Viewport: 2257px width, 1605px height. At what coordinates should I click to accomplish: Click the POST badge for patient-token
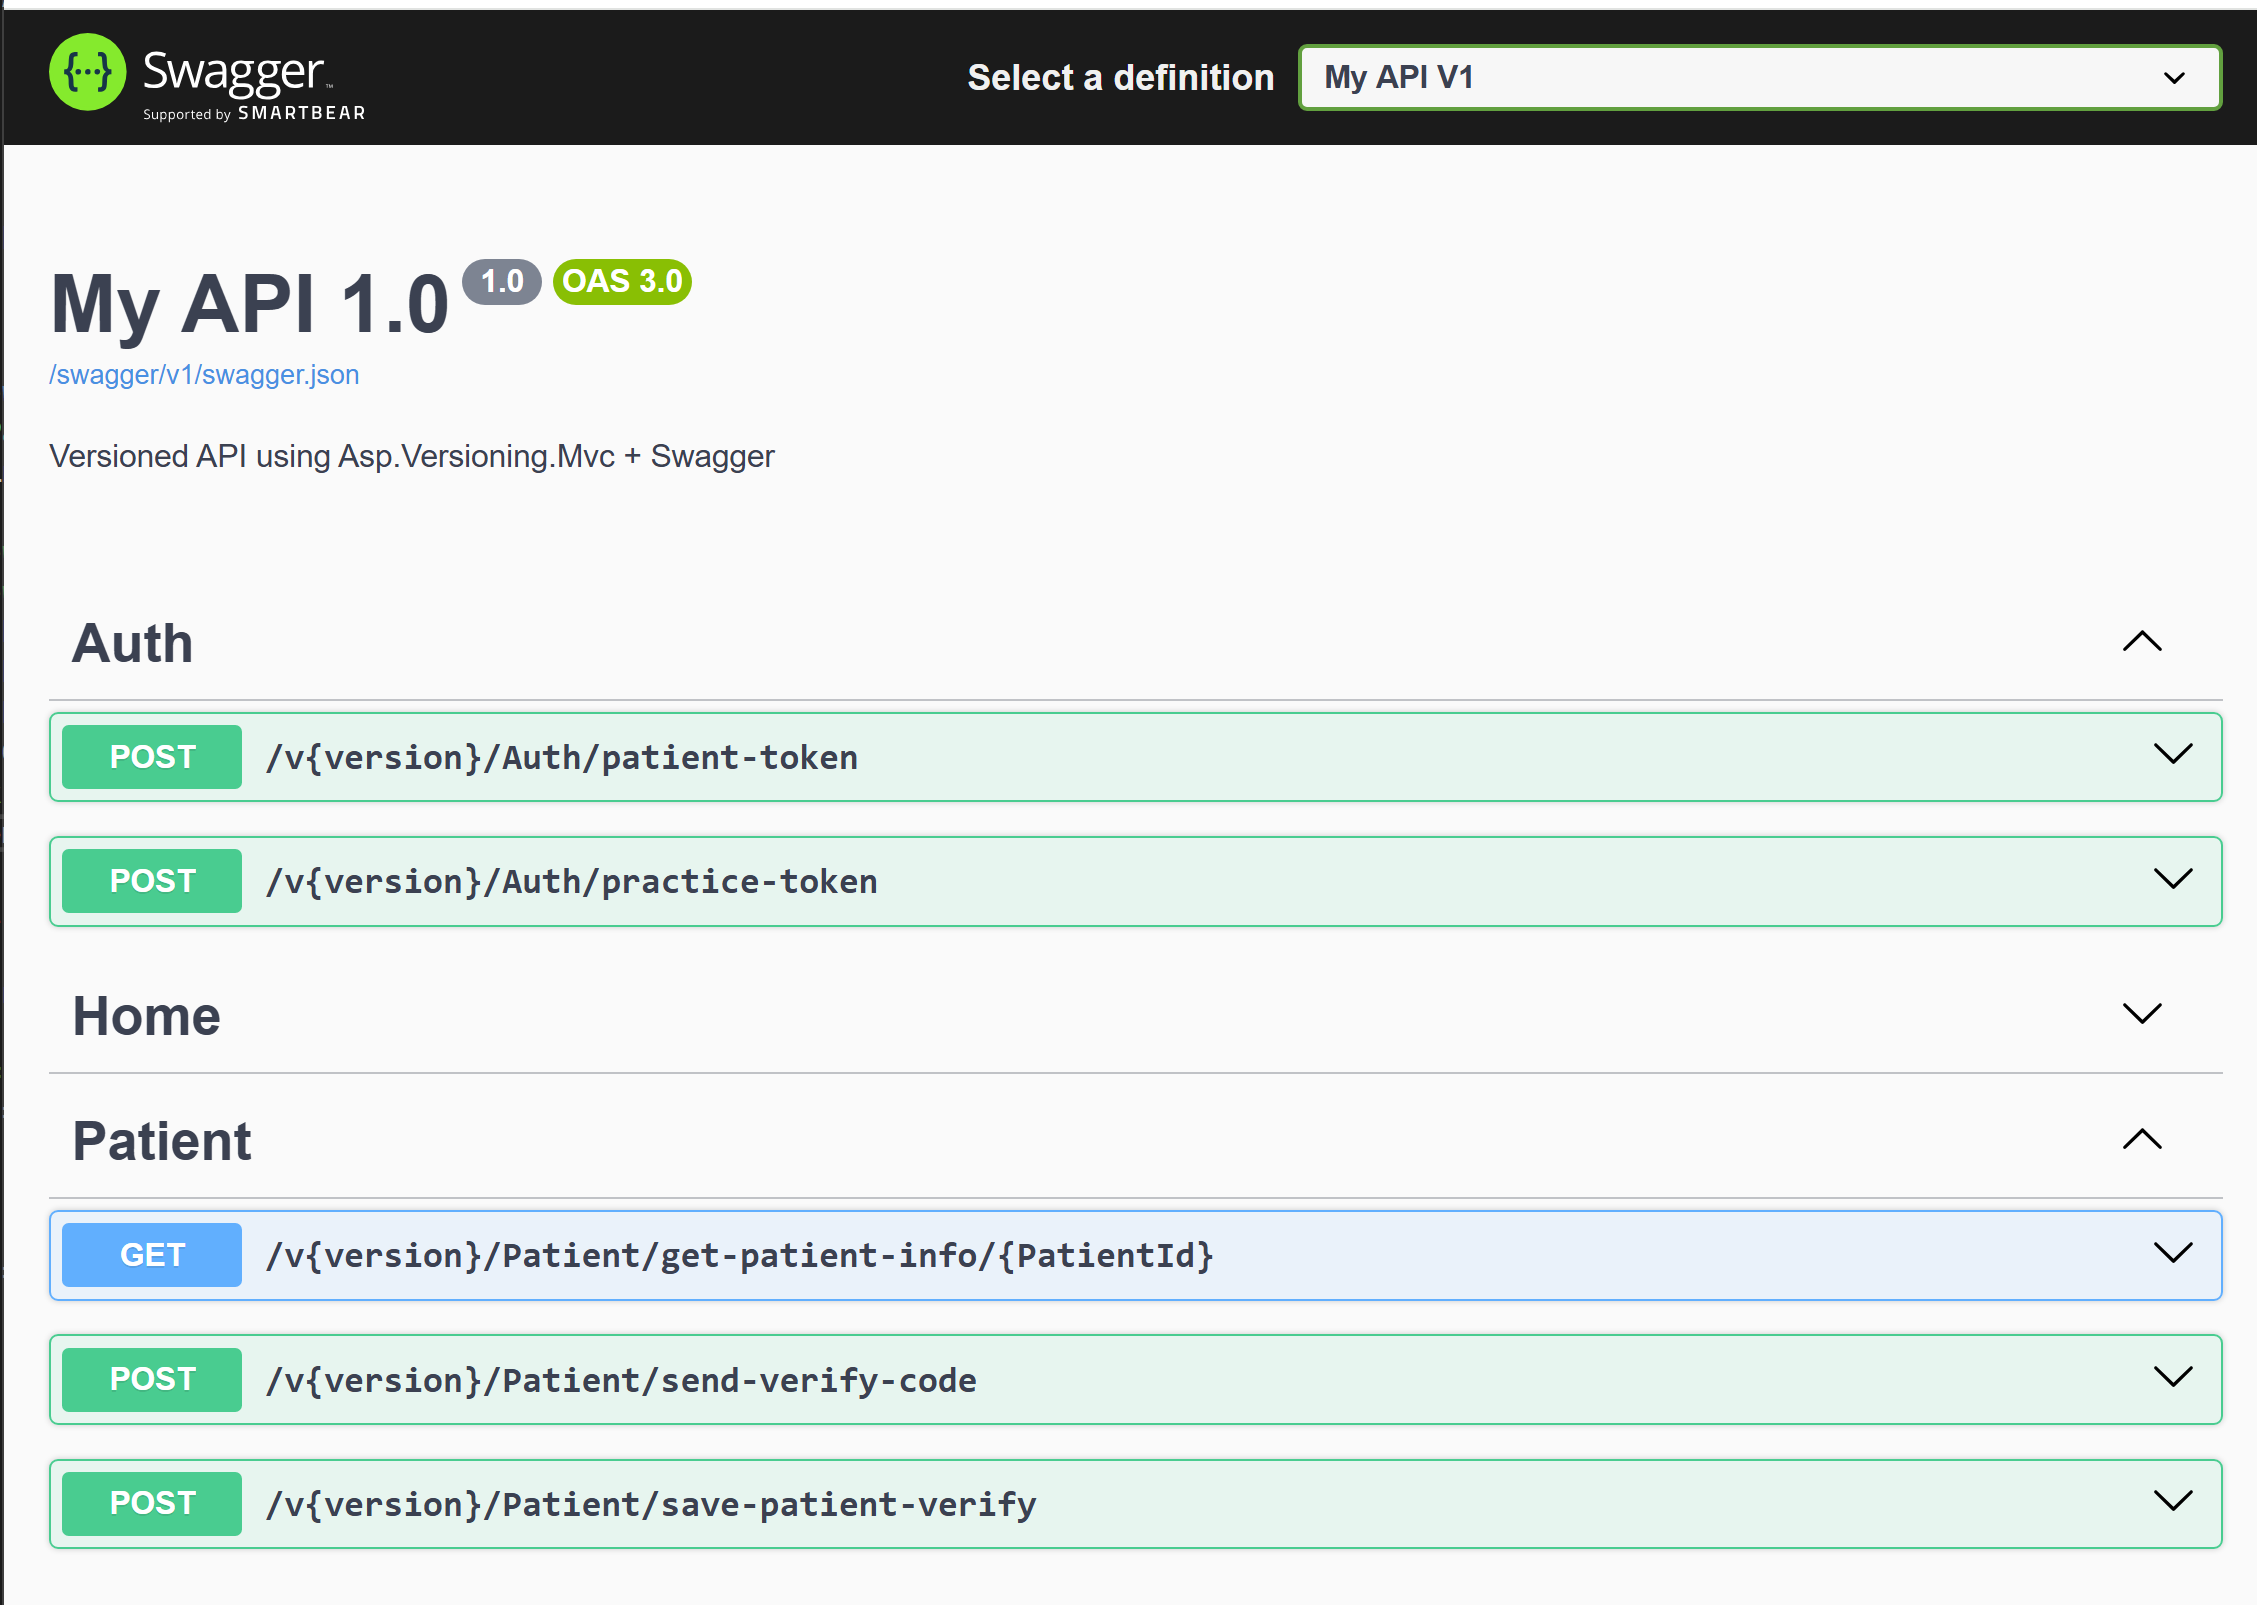point(152,757)
